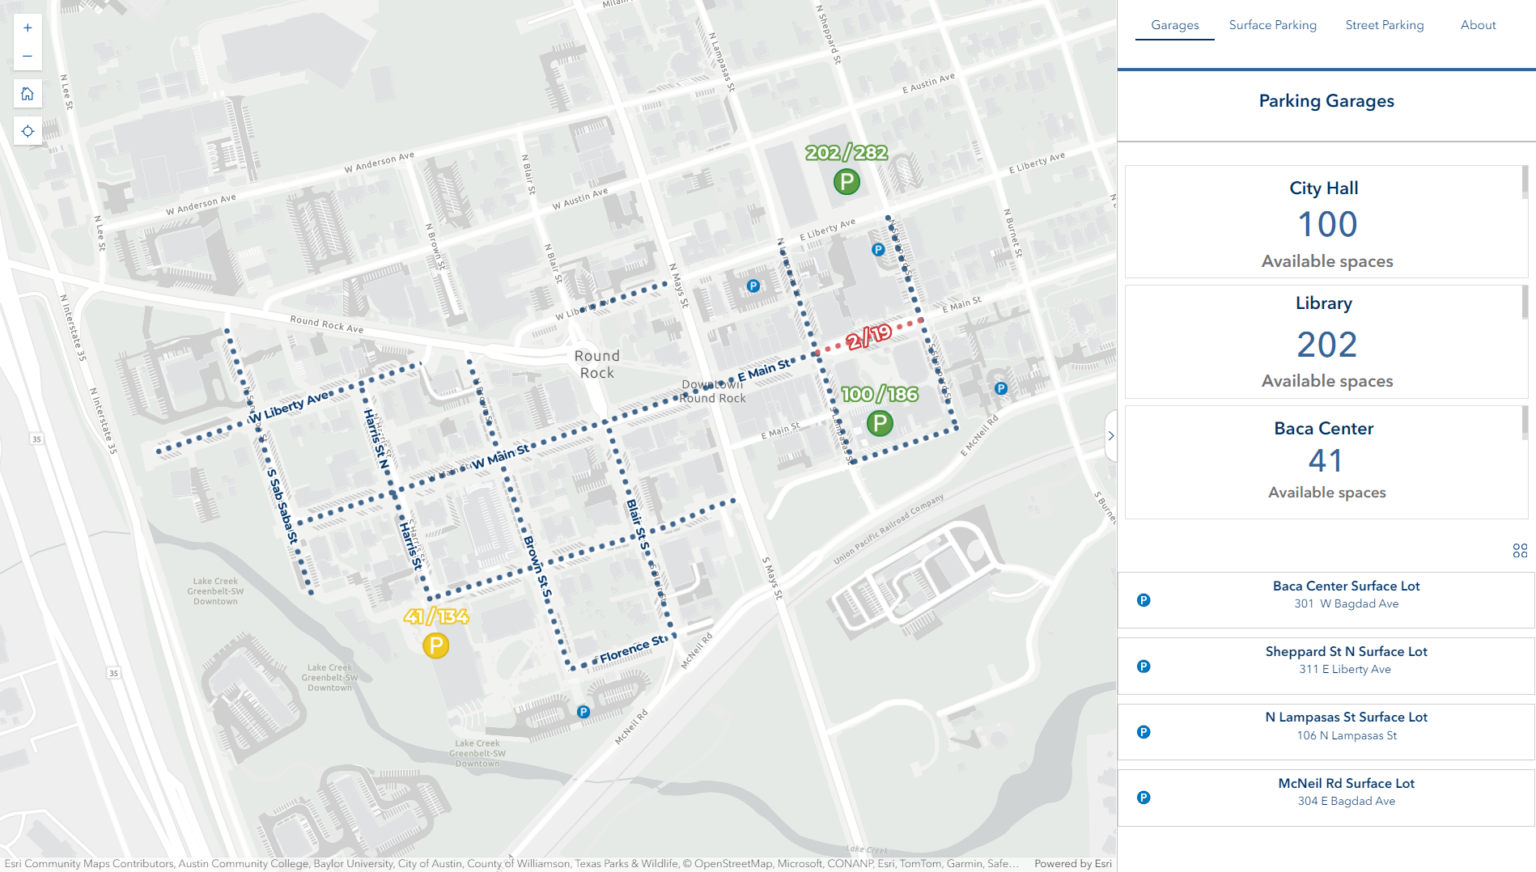The width and height of the screenshot is (1536, 872).
Task: Open the grid view icon above the lot list
Action: coord(1519,550)
